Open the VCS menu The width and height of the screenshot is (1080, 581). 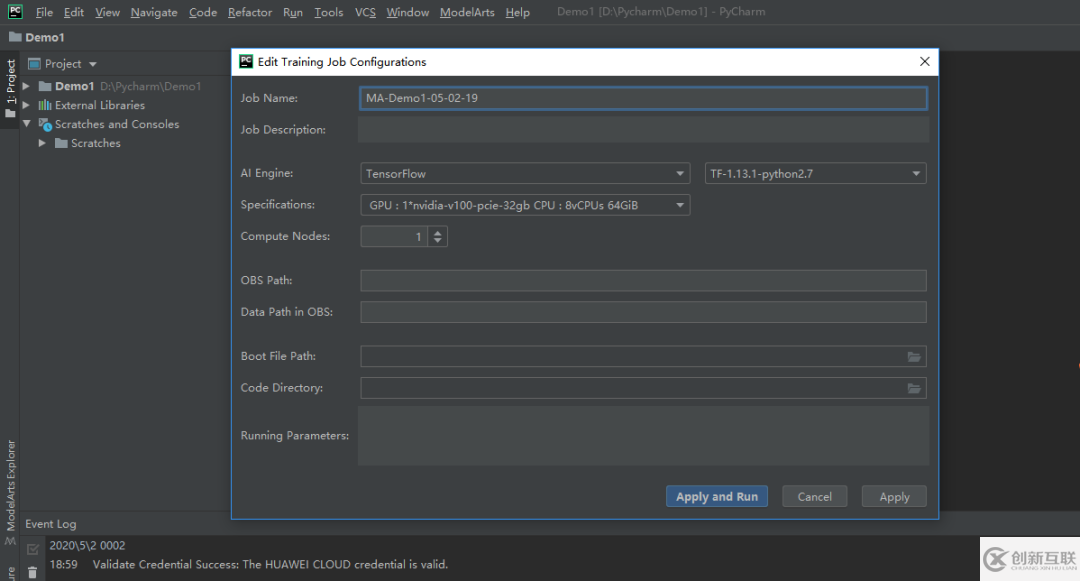365,12
